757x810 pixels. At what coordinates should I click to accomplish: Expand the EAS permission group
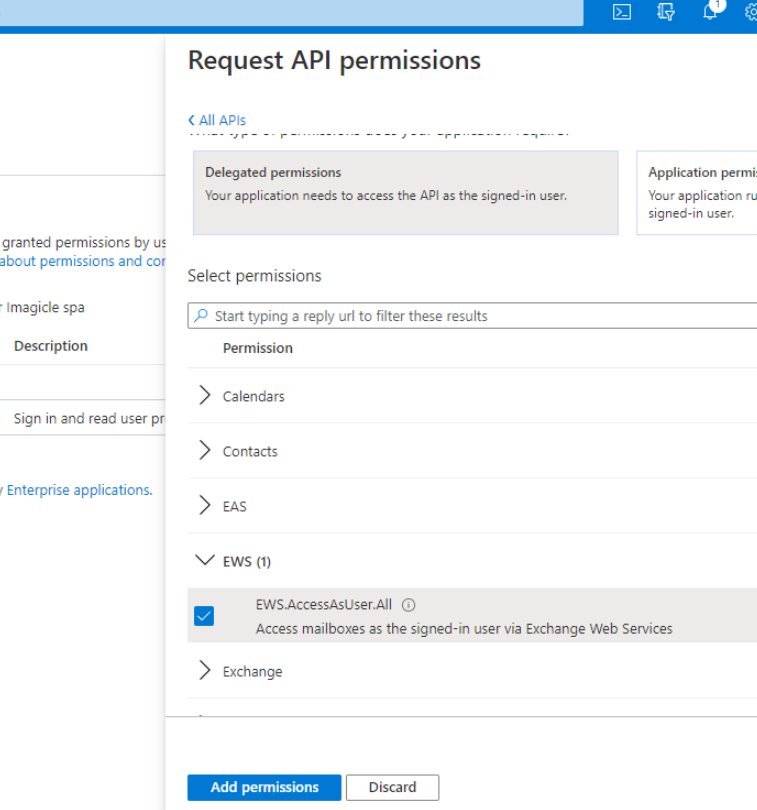point(205,506)
